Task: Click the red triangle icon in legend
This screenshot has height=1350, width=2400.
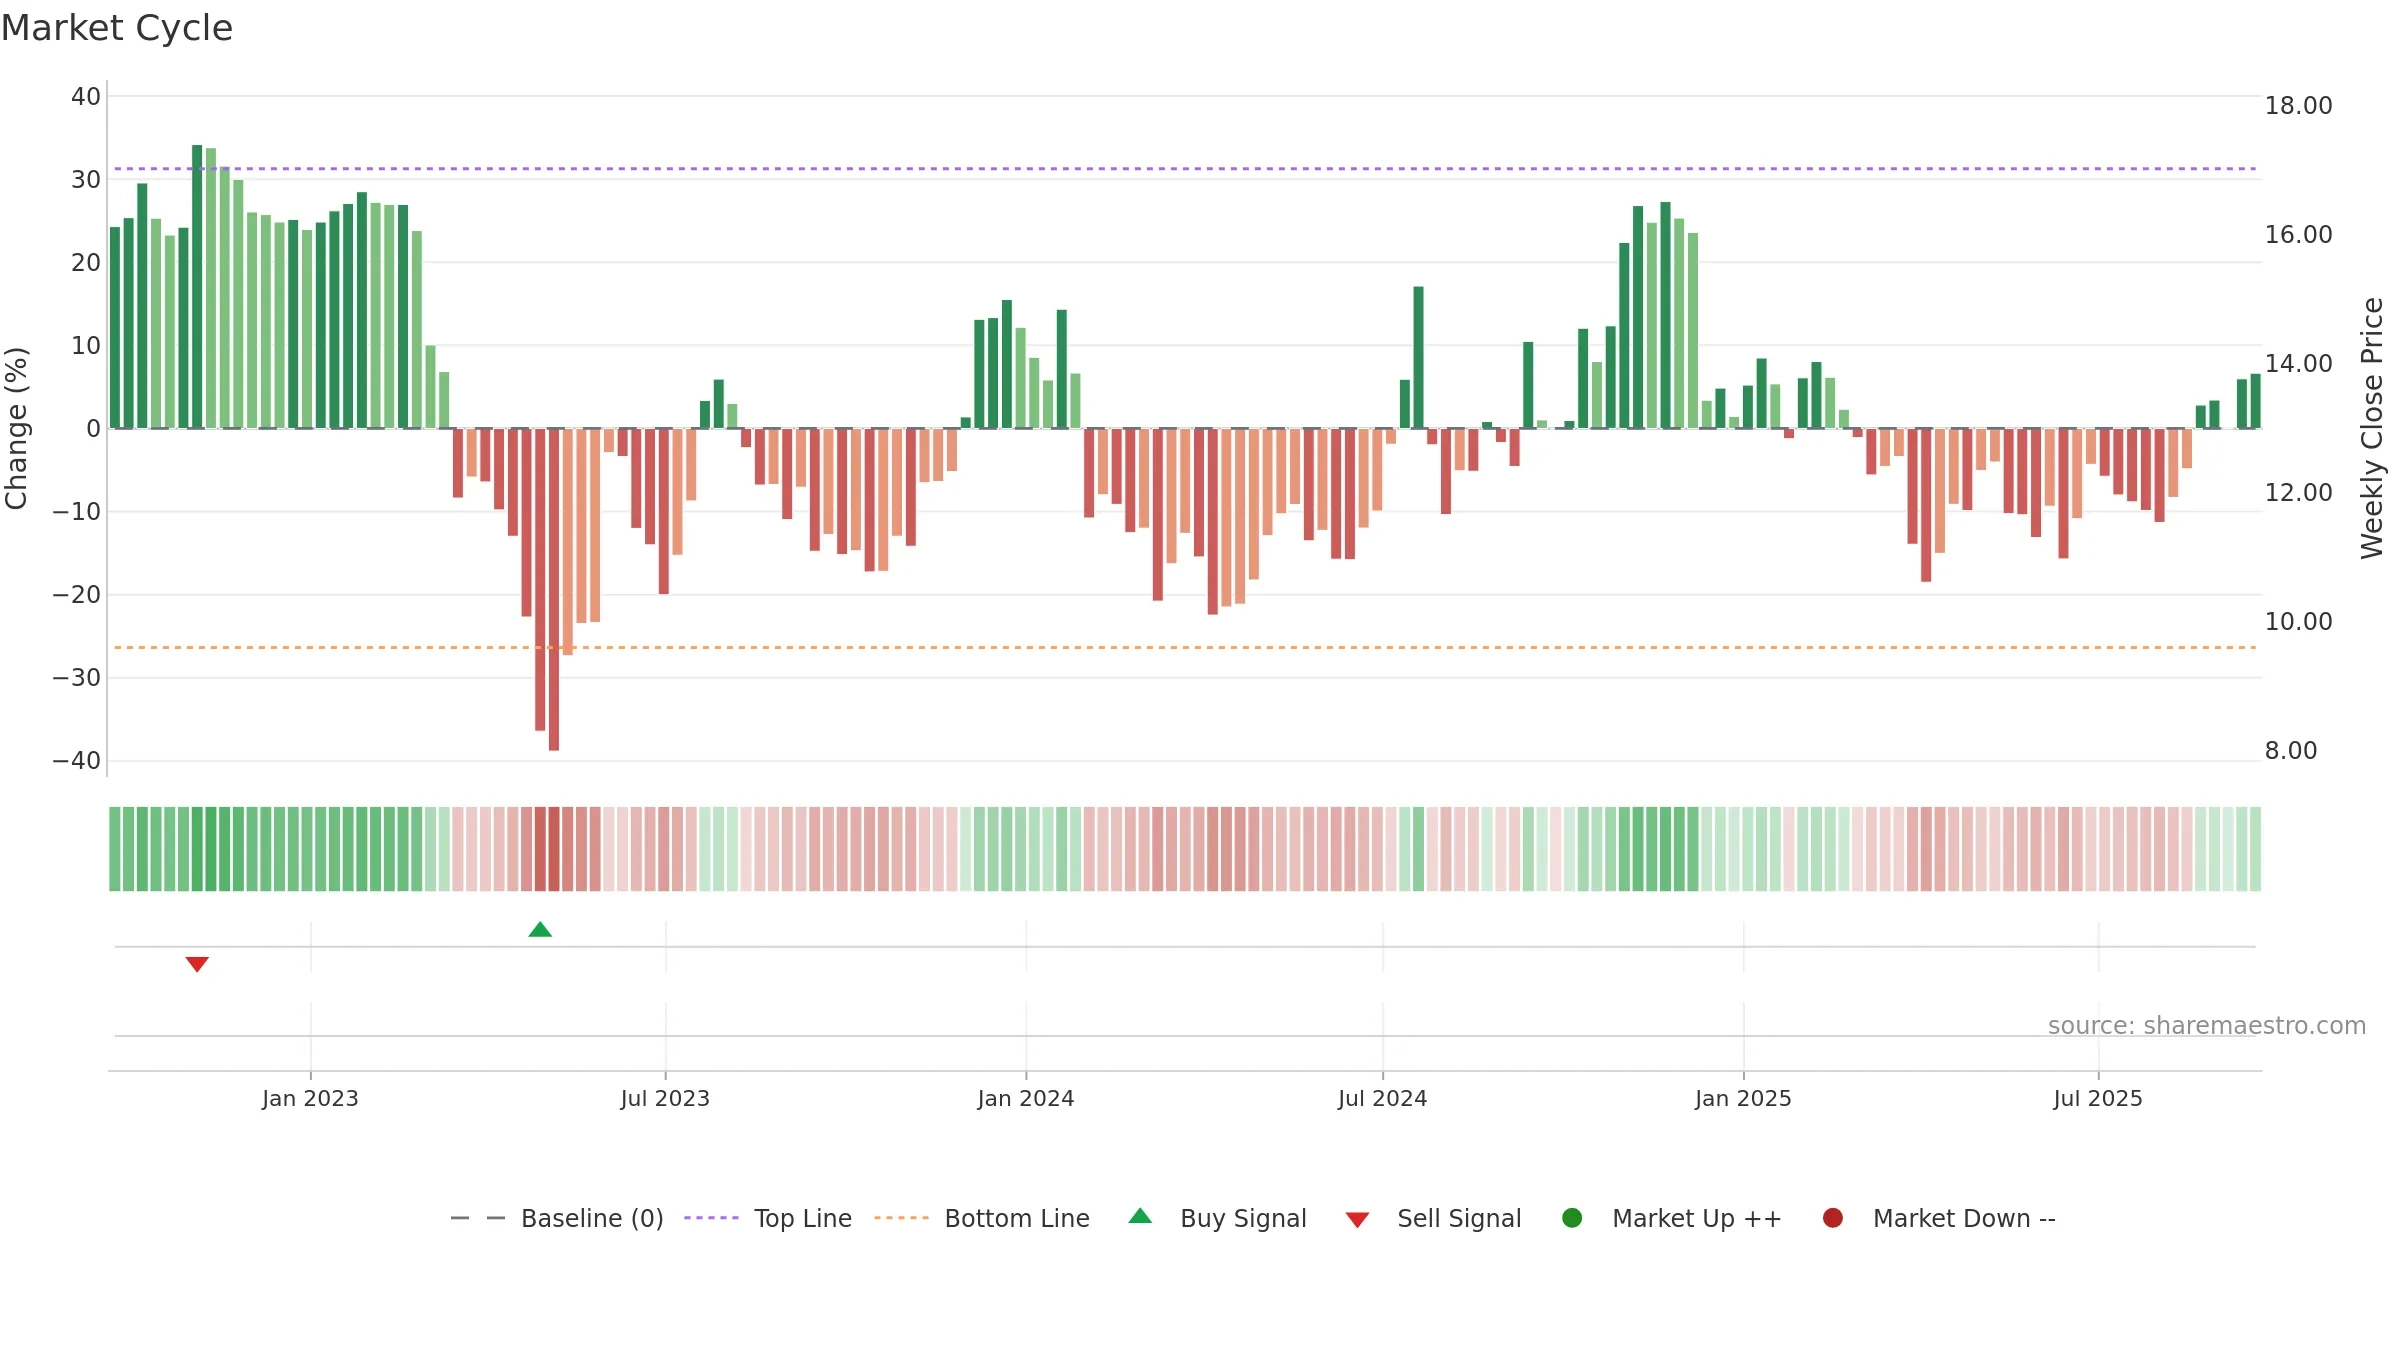Action: click(x=1357, y=1220)
